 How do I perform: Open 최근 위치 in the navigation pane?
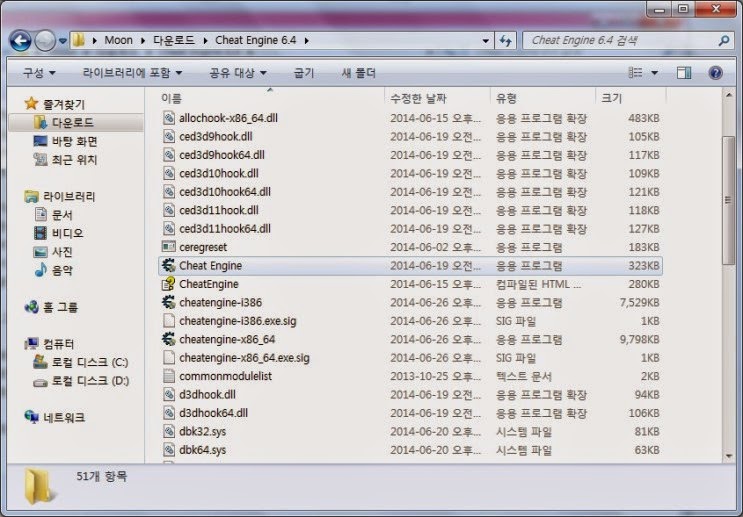pyautogui.click(x=74, y=160)
